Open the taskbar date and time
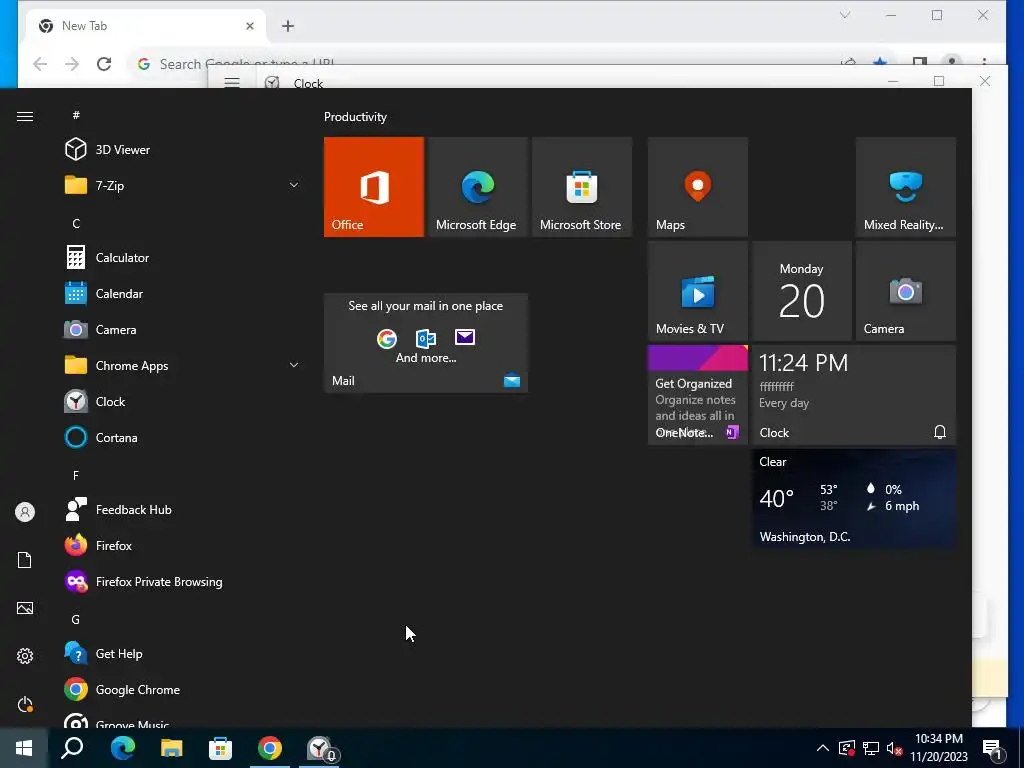Image resolution: width=1024 pixels, height=768 pixels. pyautogui.click(x=938, y=748)
